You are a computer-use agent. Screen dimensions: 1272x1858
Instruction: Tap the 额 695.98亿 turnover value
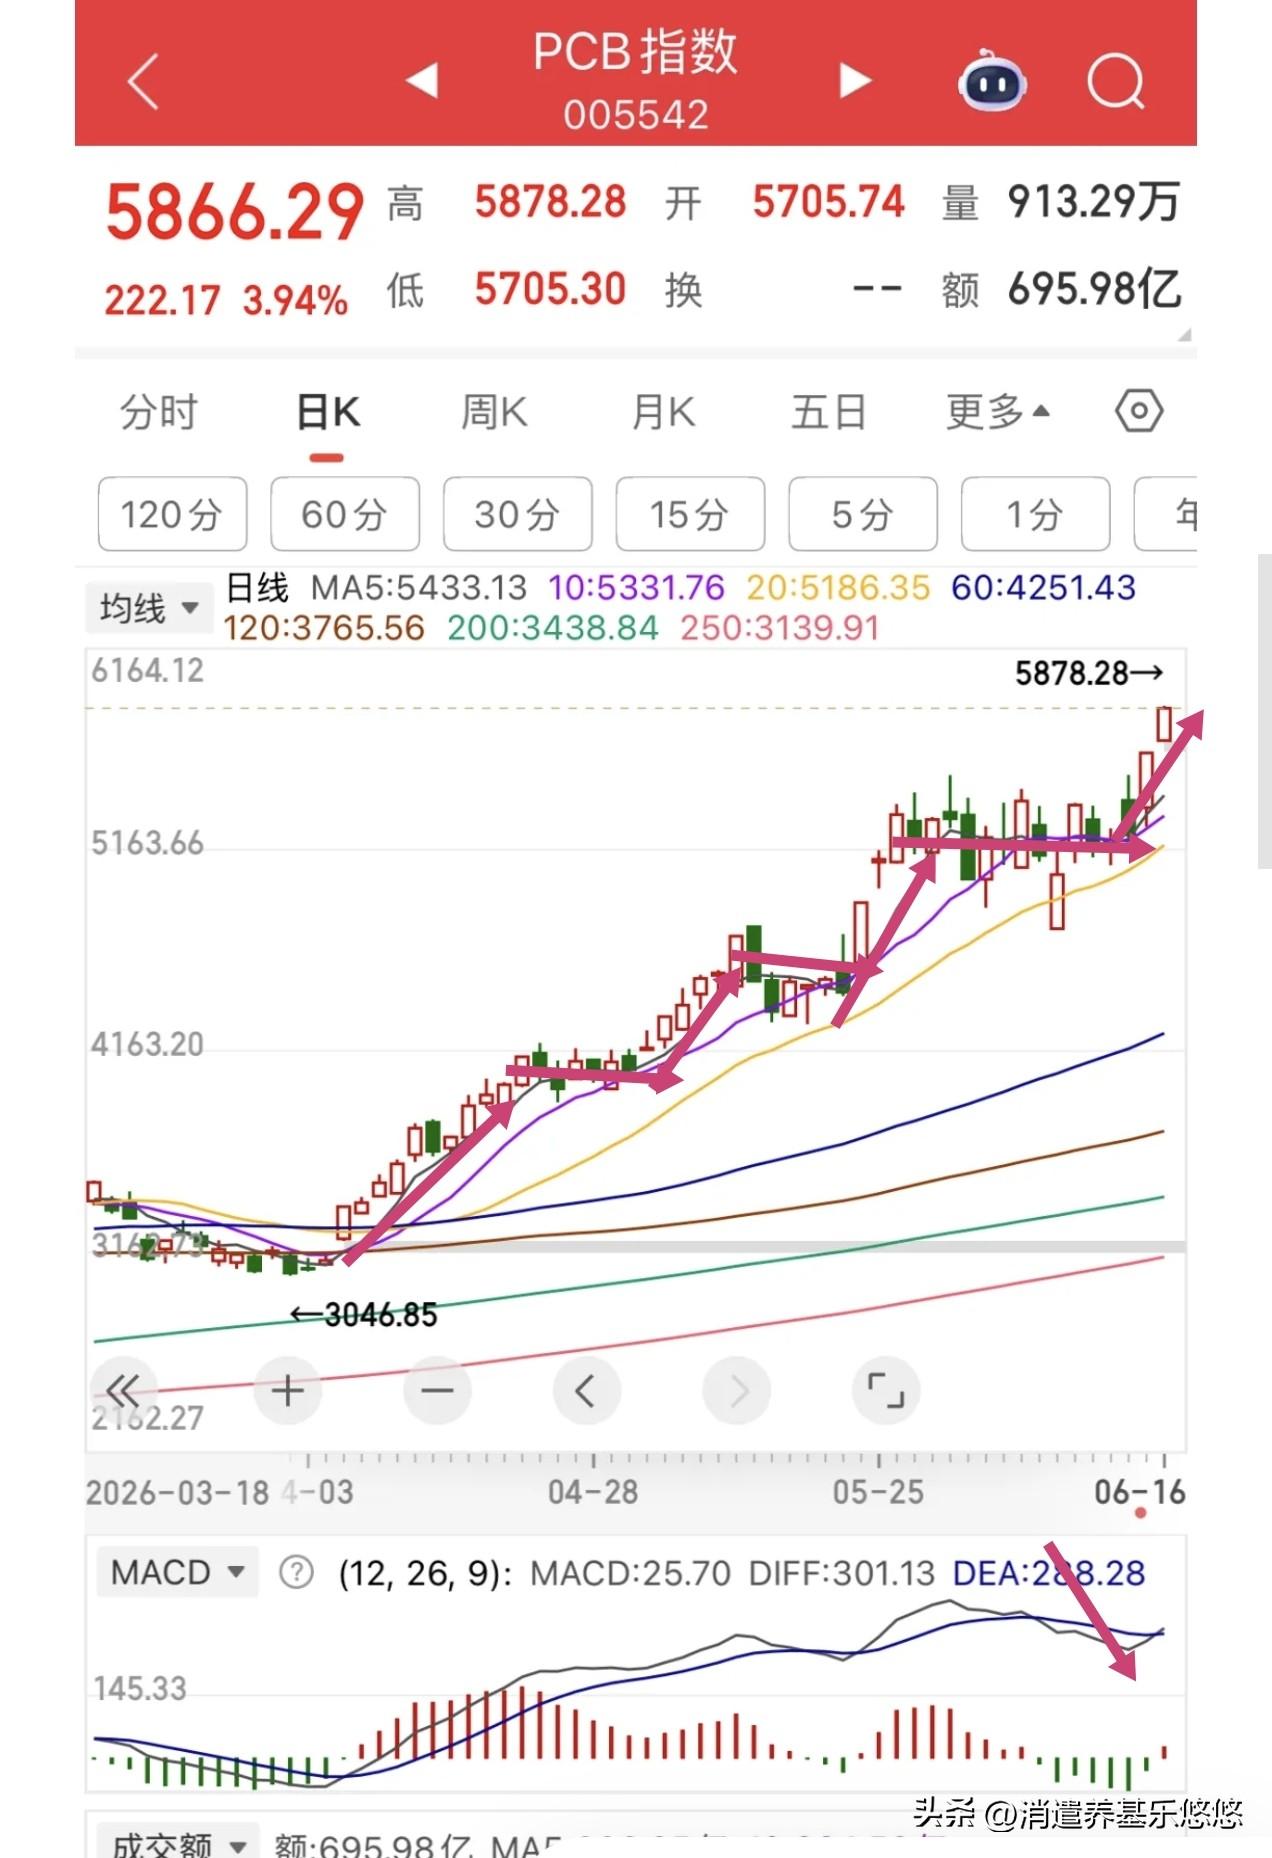[x=1062, y=290]
